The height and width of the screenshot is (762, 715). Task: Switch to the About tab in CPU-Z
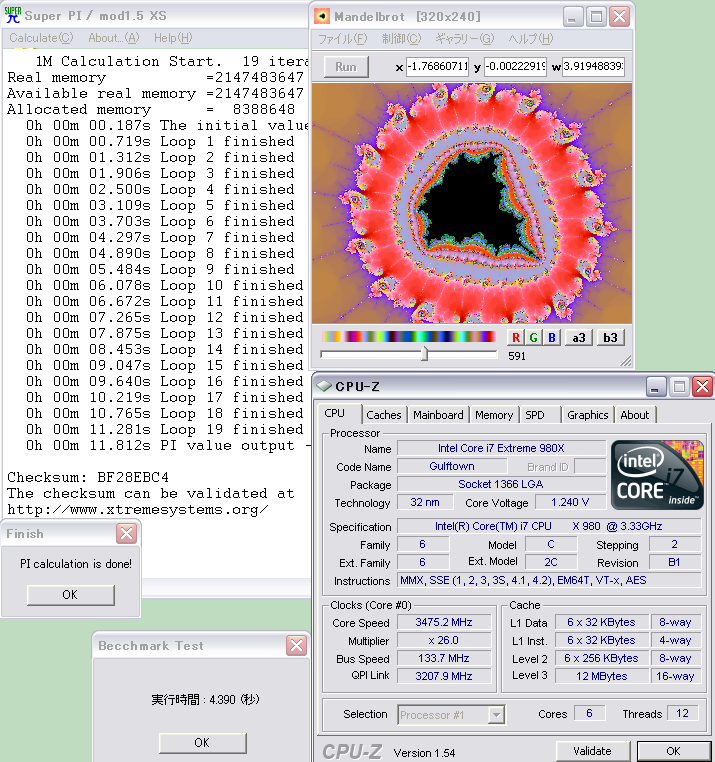pyautogui.click(x=634, y=415)
